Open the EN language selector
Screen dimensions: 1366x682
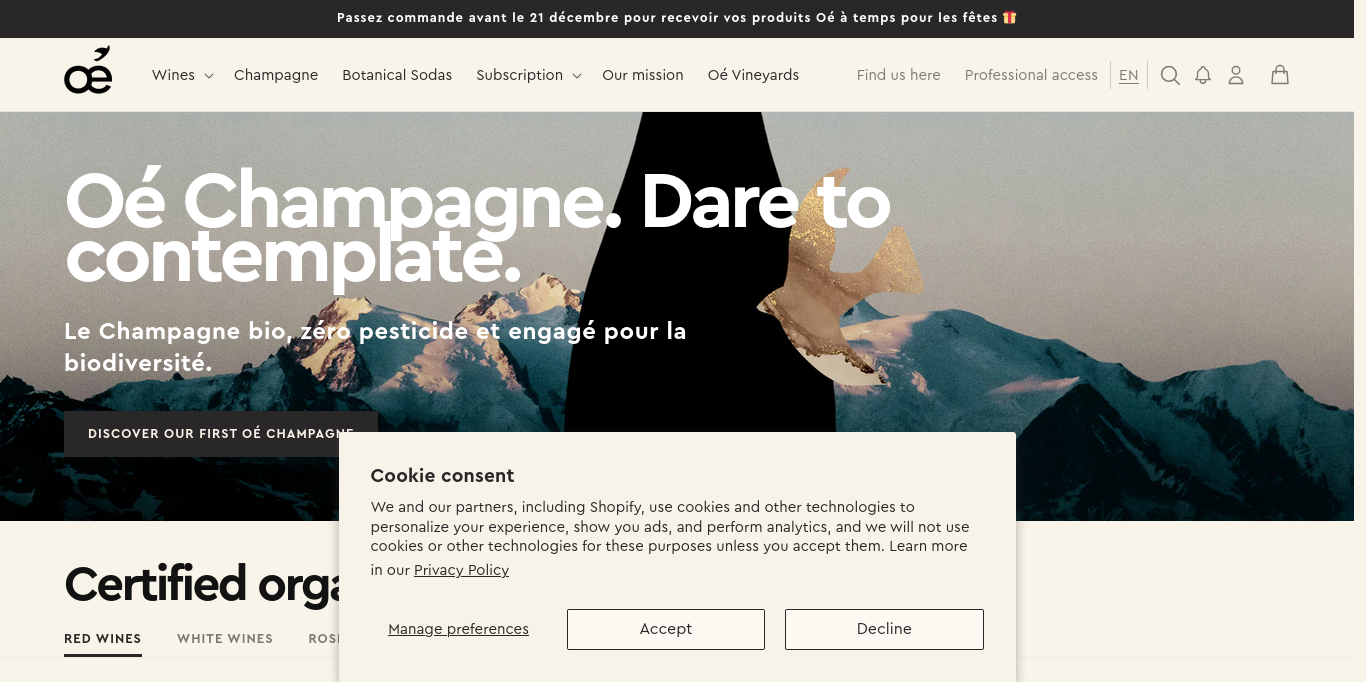[1129, 75]
